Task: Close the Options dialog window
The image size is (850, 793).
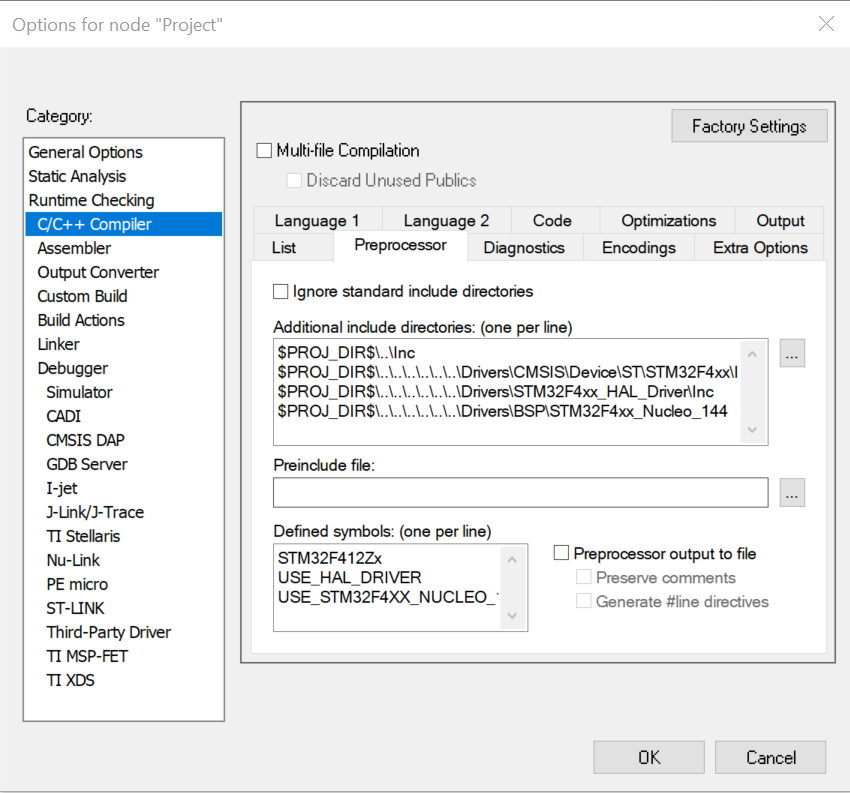Action: coord(826,24)
